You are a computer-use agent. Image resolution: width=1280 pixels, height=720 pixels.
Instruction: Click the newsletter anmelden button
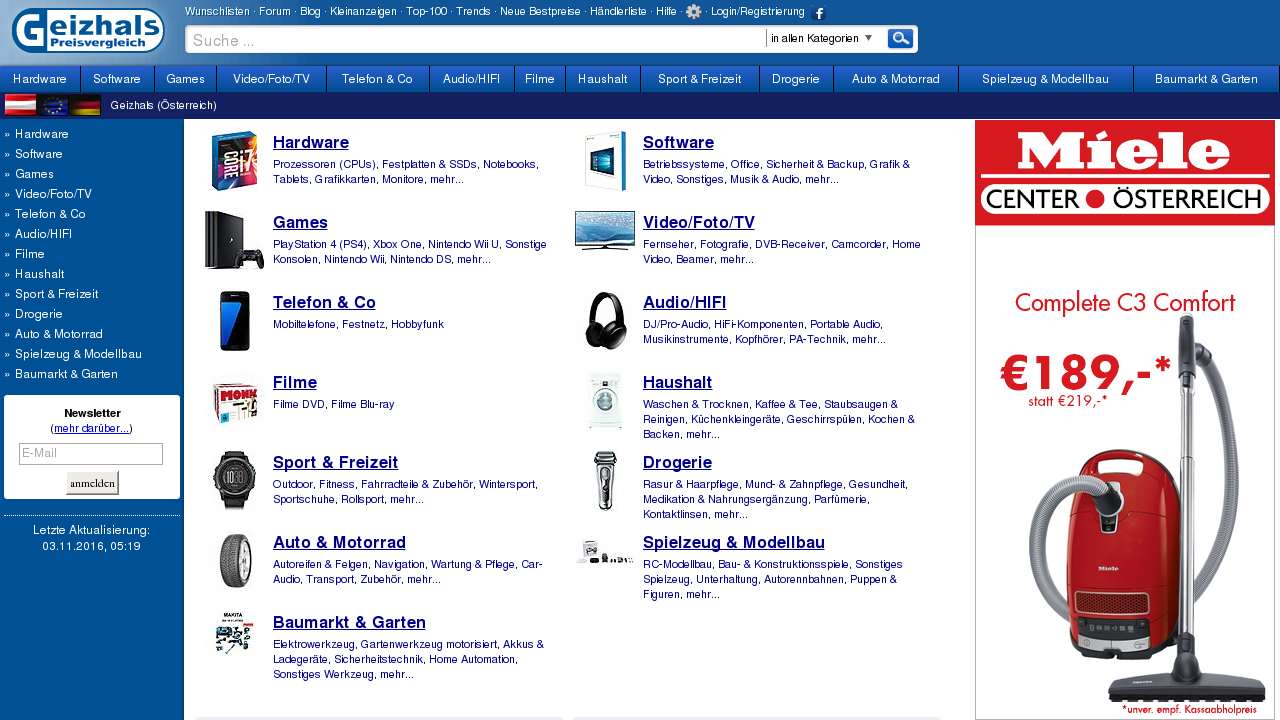click(x=92, y=483)
